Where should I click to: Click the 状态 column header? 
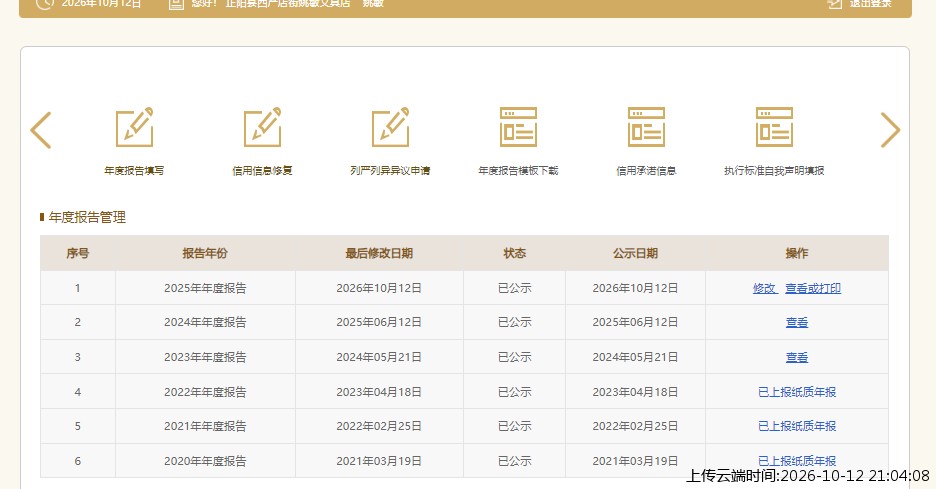pyautogui.click(x=515, y=253)
